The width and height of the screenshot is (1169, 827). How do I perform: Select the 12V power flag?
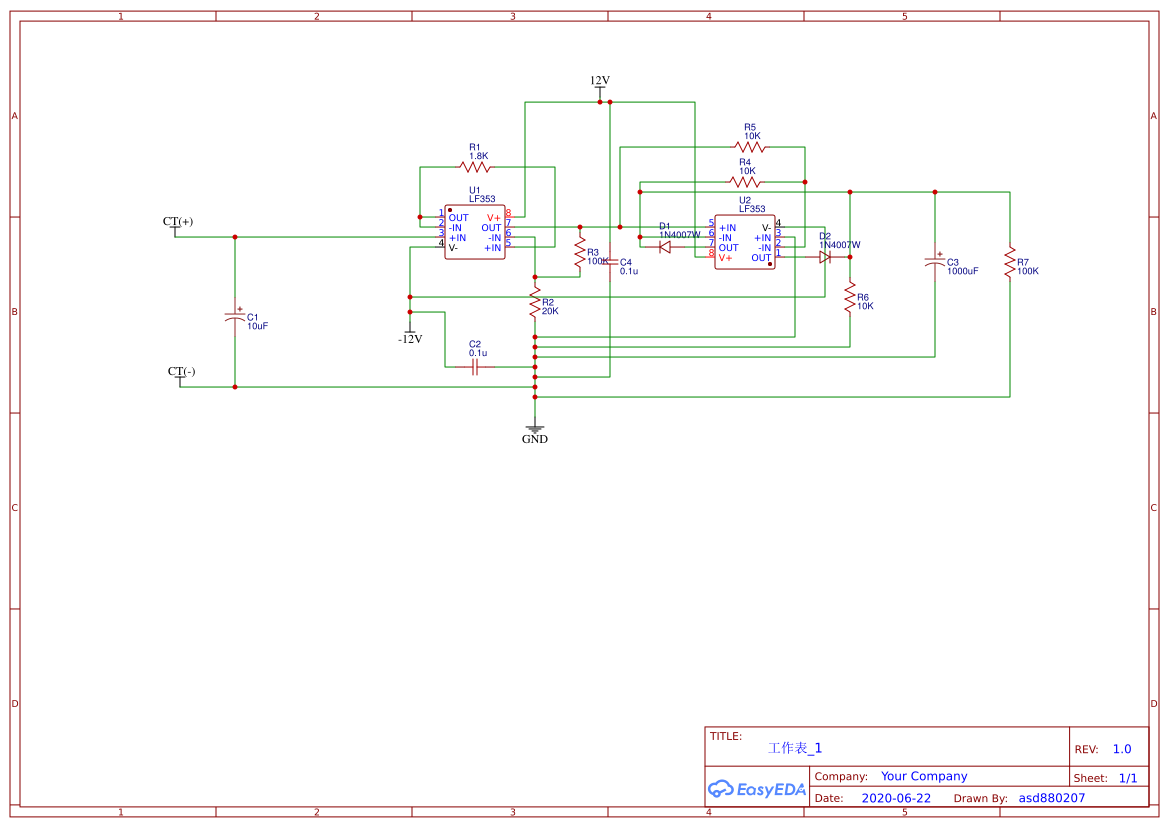pos(599,85)
